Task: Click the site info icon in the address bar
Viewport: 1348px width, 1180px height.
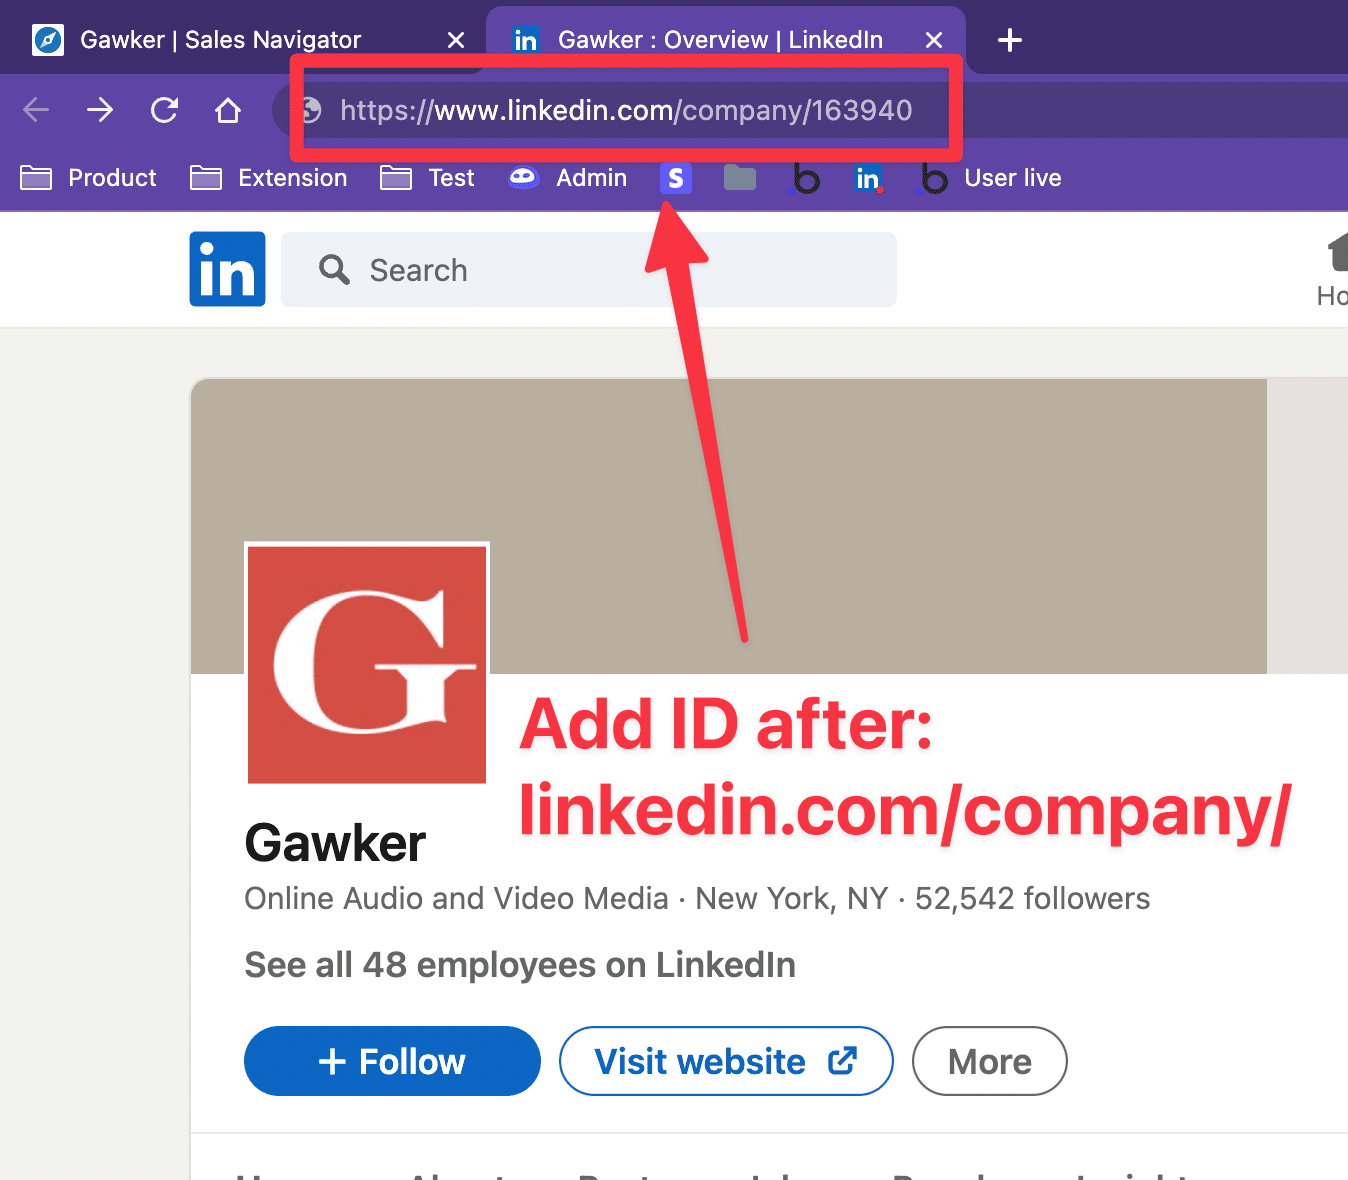Action: click(311, 110)
